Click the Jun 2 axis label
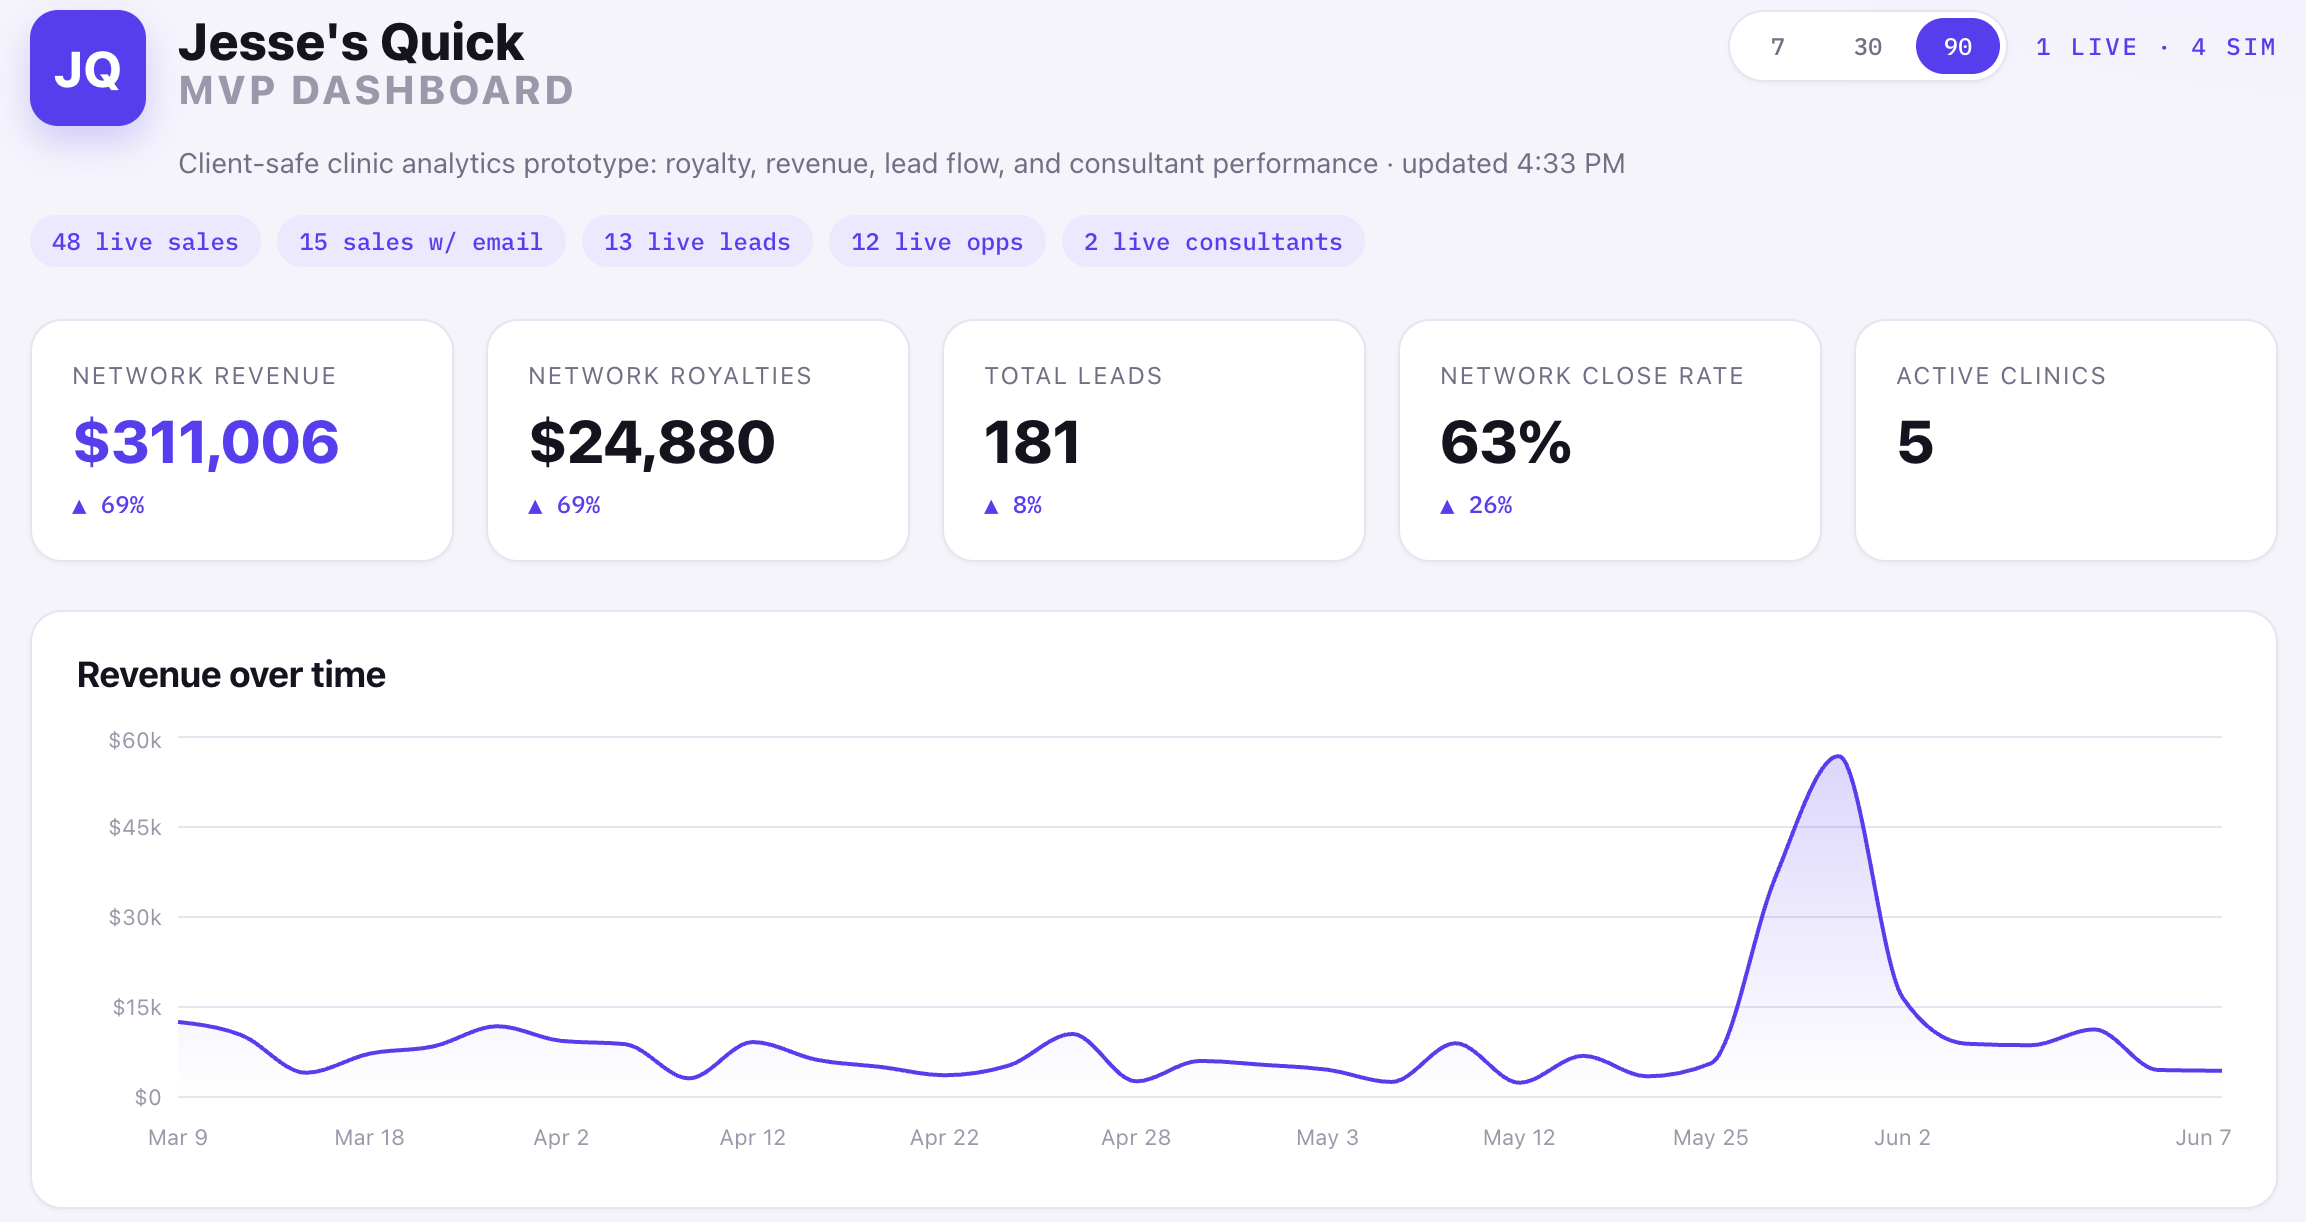 coord(1902,1137)
